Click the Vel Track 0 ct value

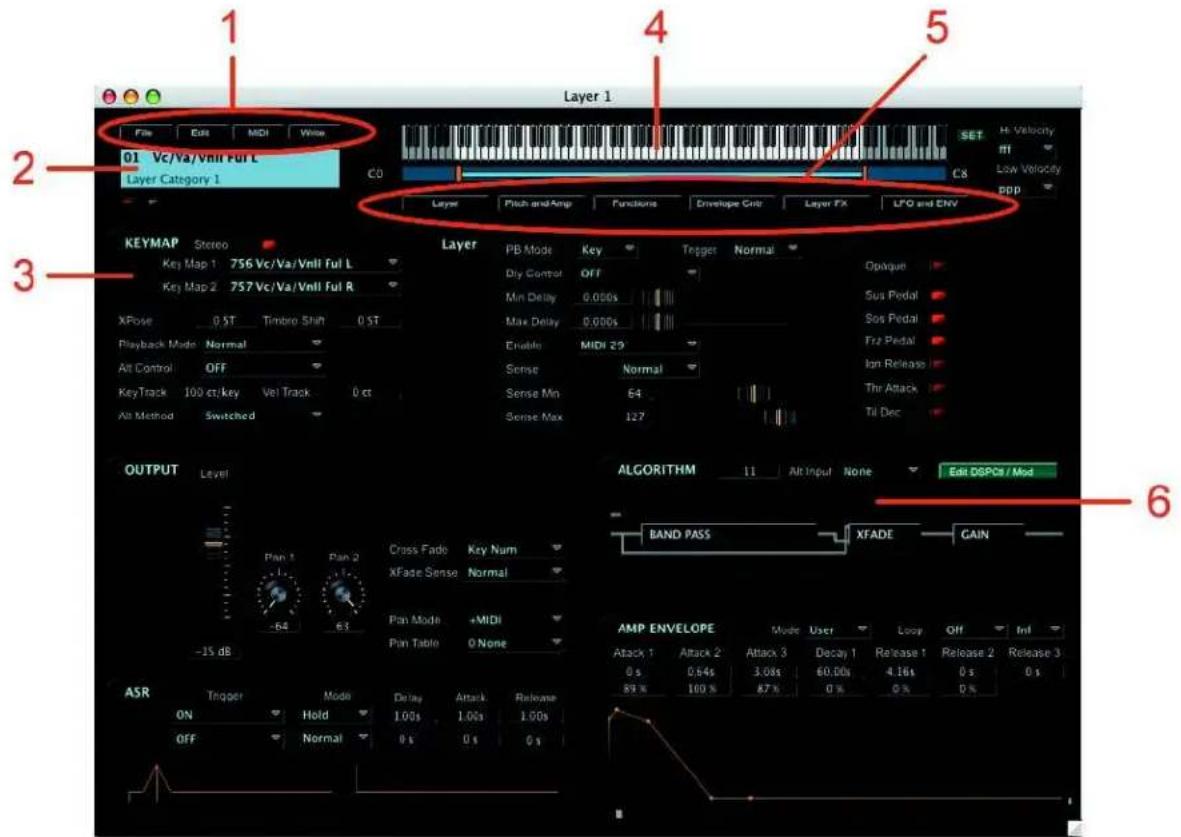(x=362, y=393)
